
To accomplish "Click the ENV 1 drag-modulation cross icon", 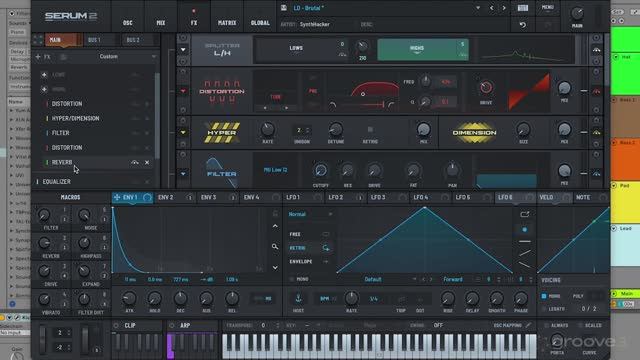I will pos(117,198).
